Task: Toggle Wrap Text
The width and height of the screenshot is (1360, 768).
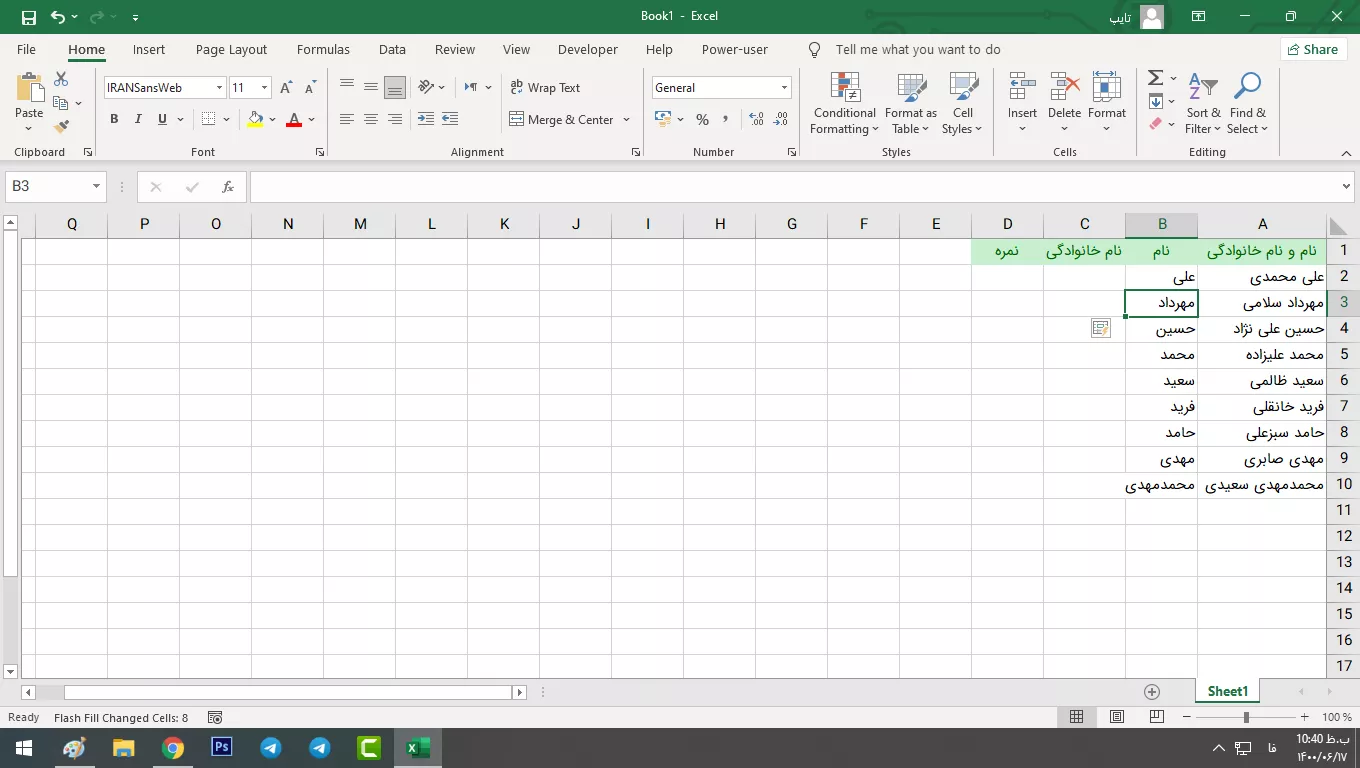Action: click(545, 87)
